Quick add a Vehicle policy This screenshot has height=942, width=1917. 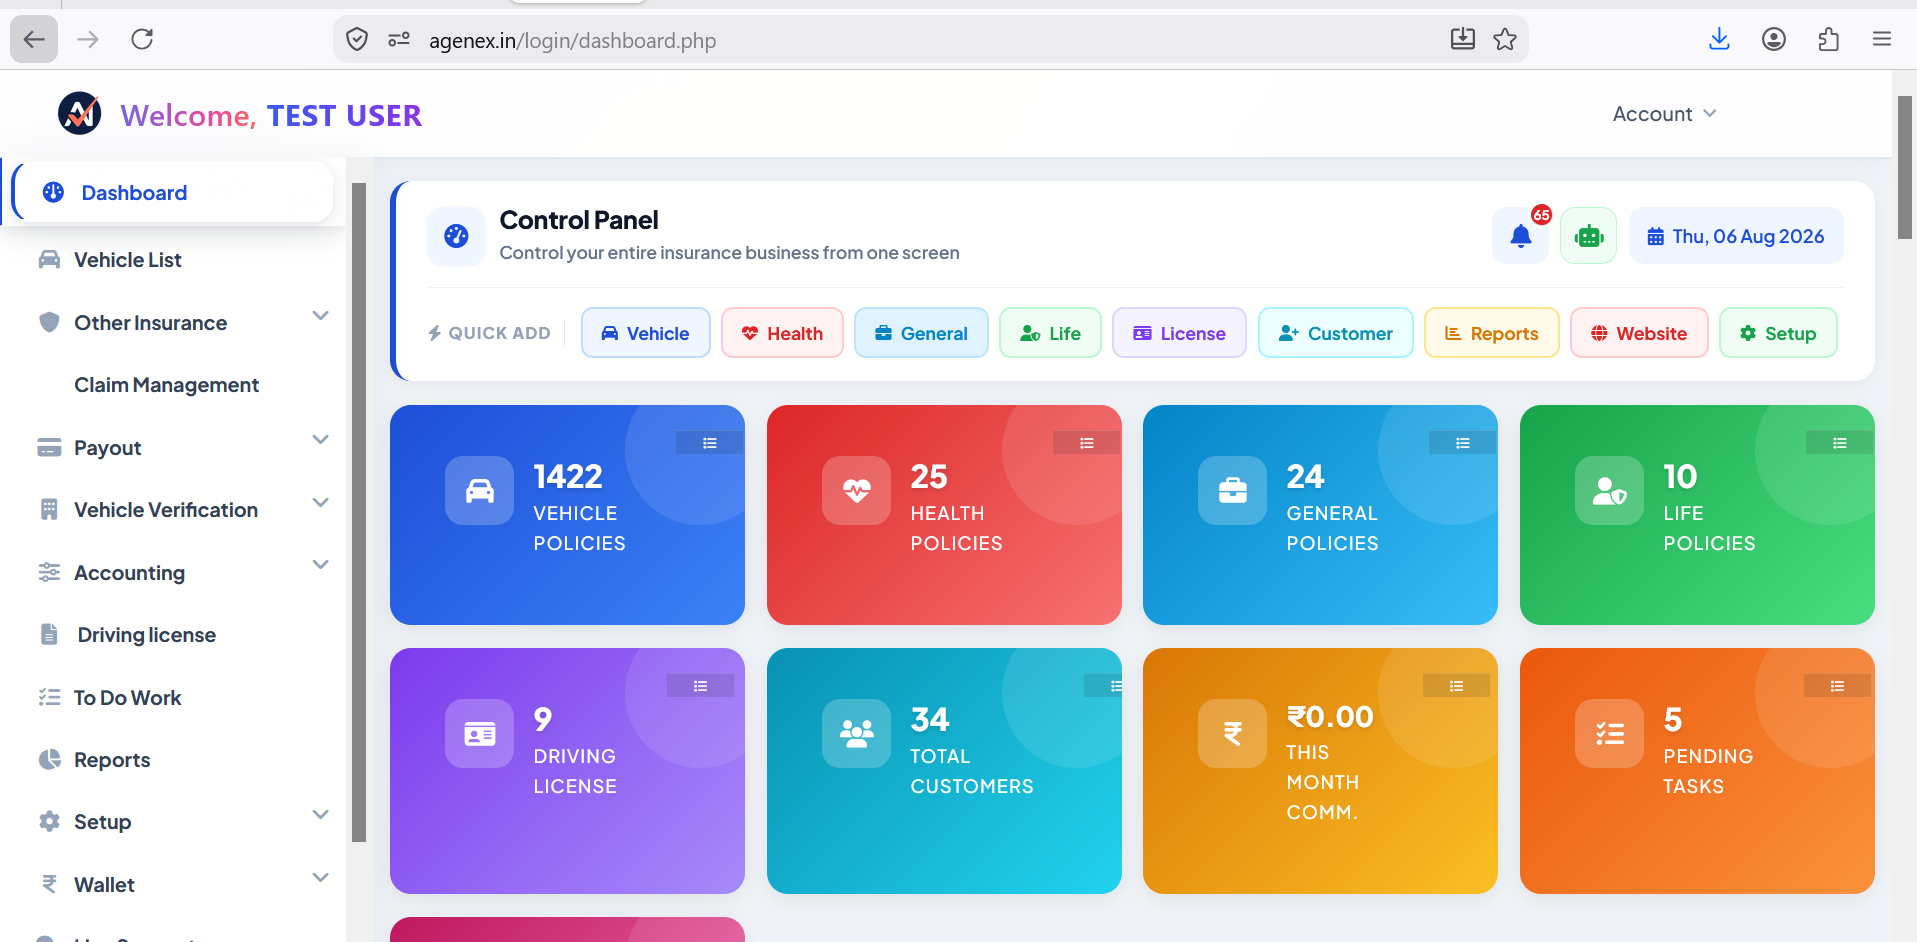645,333
